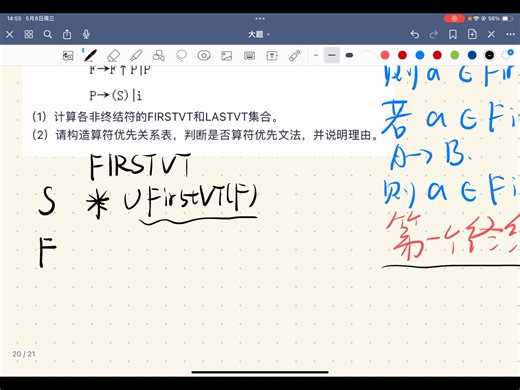Redo the last undone action

pyautogui.click(x=434, y=34)
